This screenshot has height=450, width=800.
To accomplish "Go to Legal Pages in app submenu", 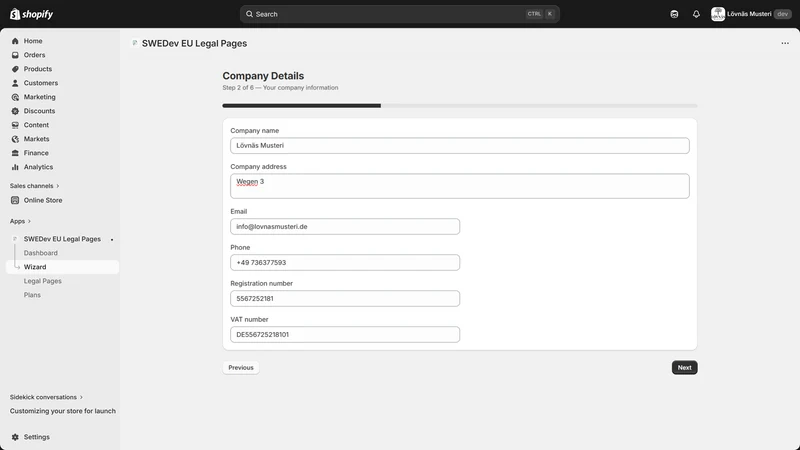I will point(42,281).
